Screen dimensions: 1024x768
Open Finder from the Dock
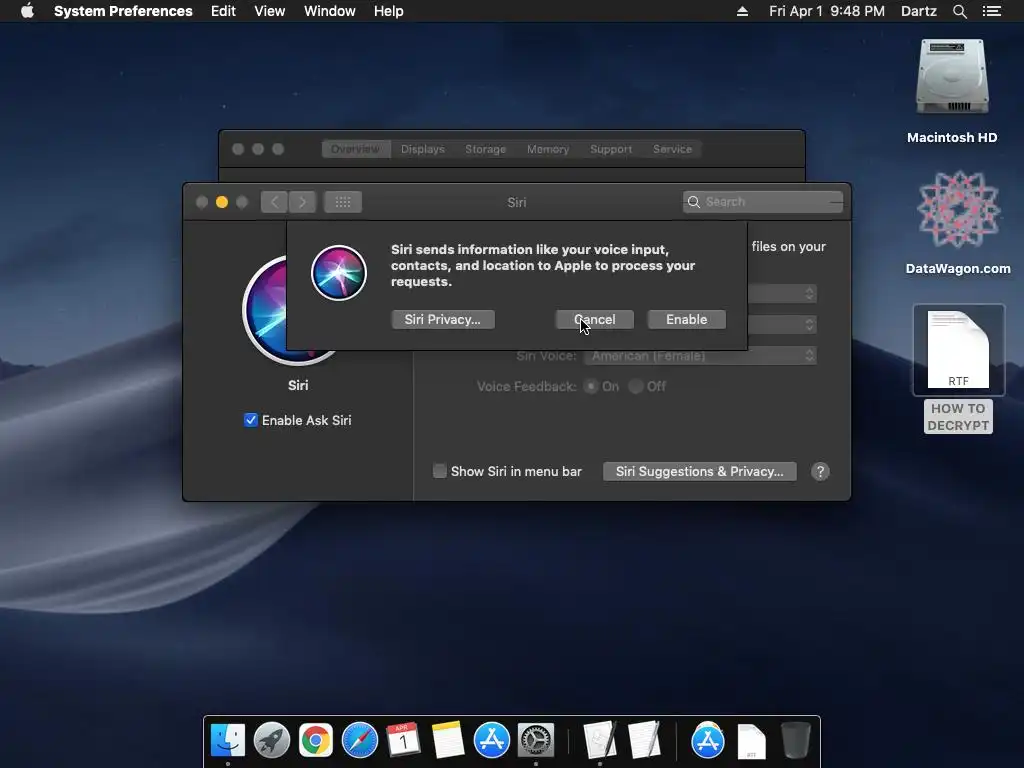coord(227,741)
